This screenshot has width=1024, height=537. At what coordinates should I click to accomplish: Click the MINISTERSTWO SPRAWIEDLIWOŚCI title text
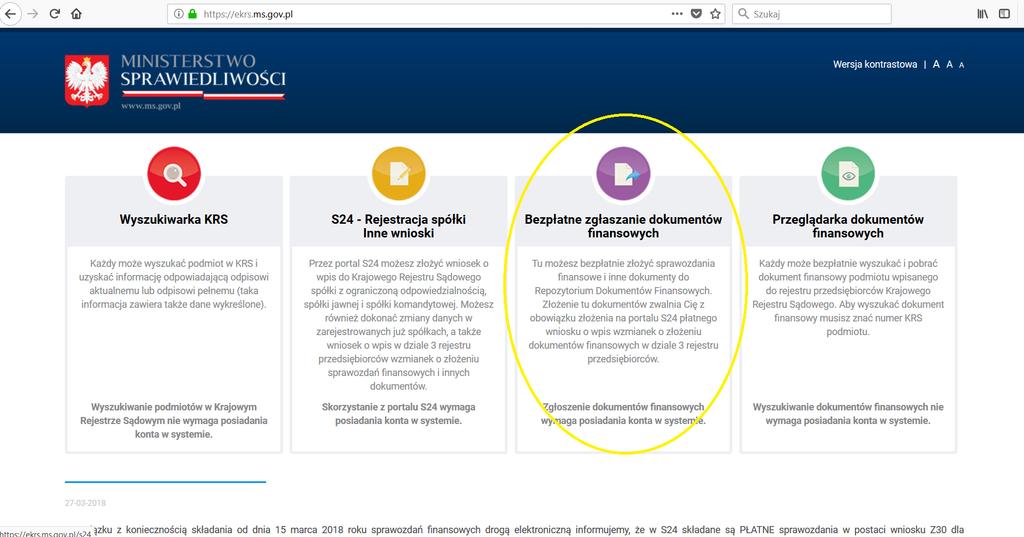point(203,71)
